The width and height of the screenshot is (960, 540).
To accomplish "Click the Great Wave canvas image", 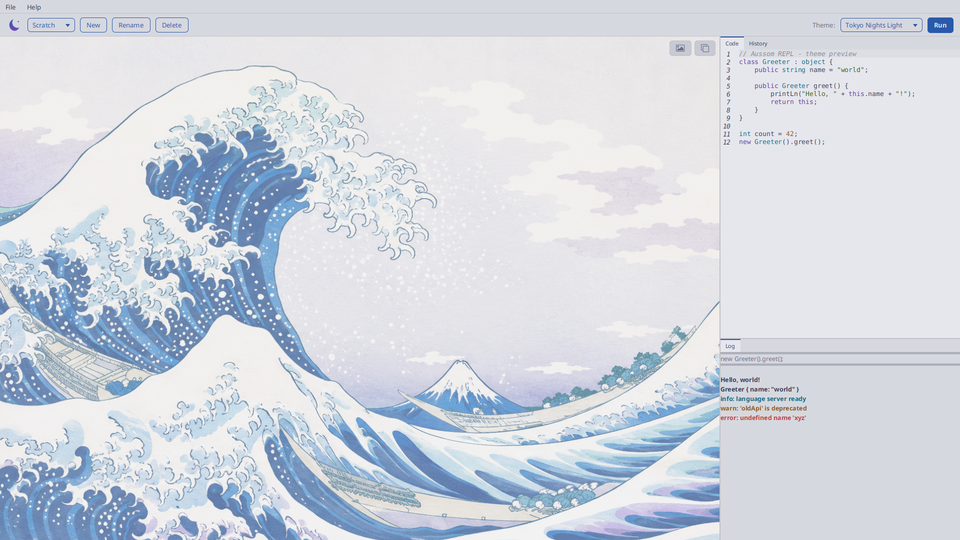I will 359,288.
